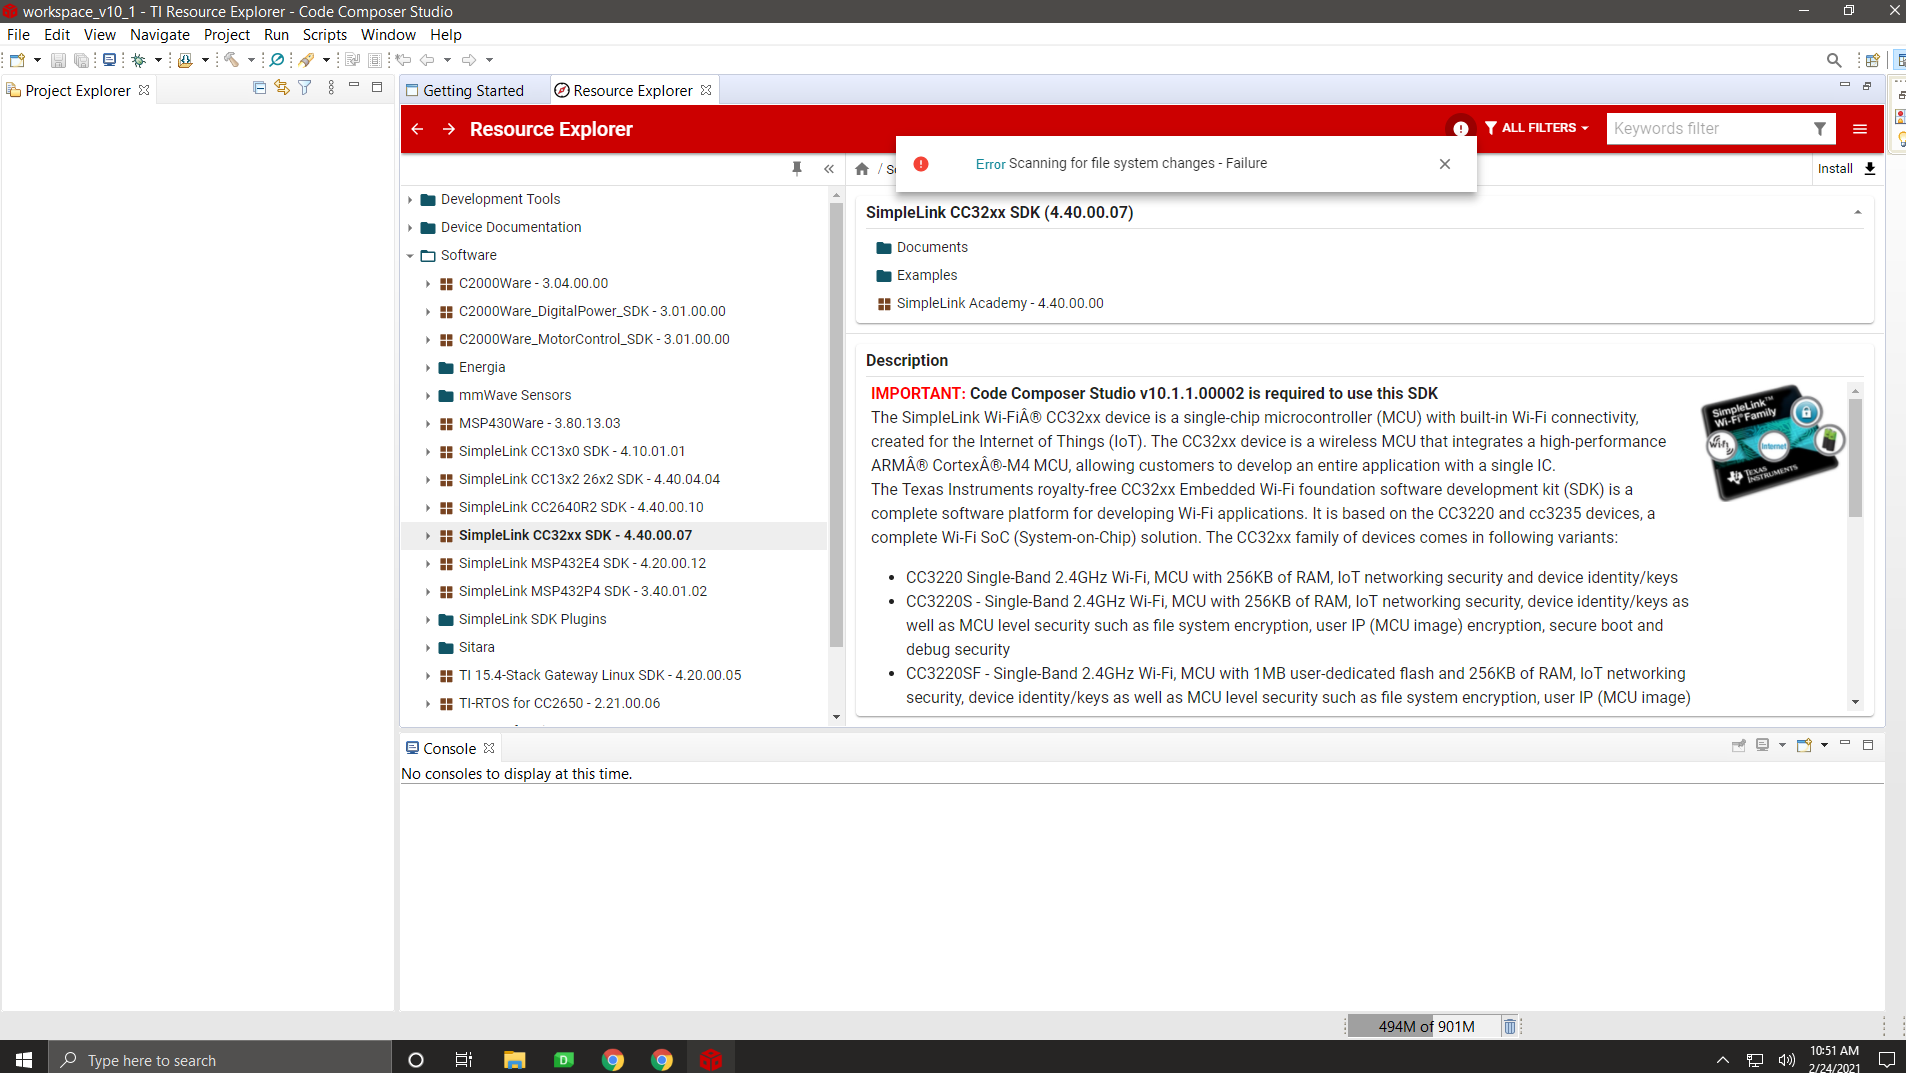The width and height of the screenshot is (1906, 1073).
Task: Run garbage collector trash icon
Action: (1510, 1026)
